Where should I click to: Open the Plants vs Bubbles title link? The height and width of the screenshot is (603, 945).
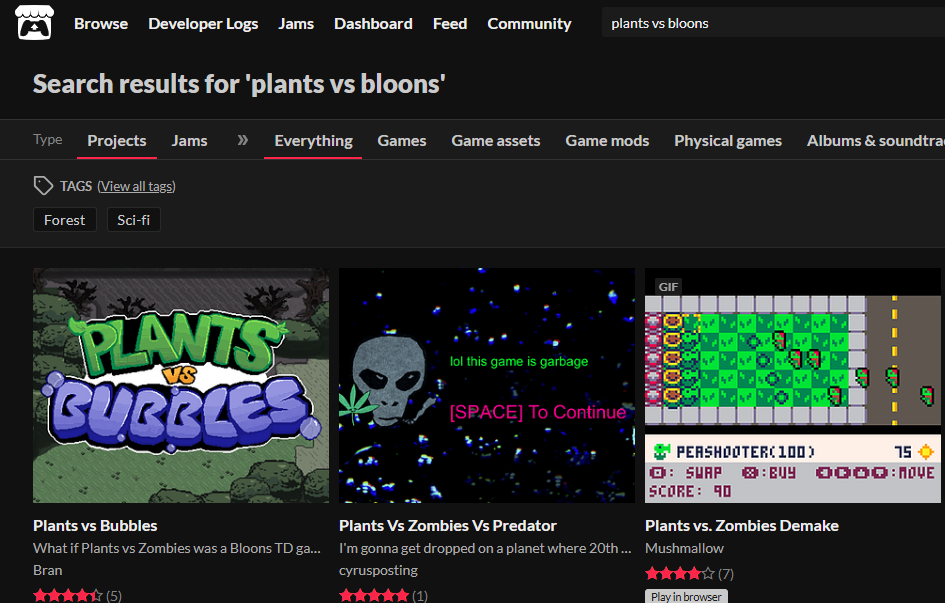[x=95, y=525]
